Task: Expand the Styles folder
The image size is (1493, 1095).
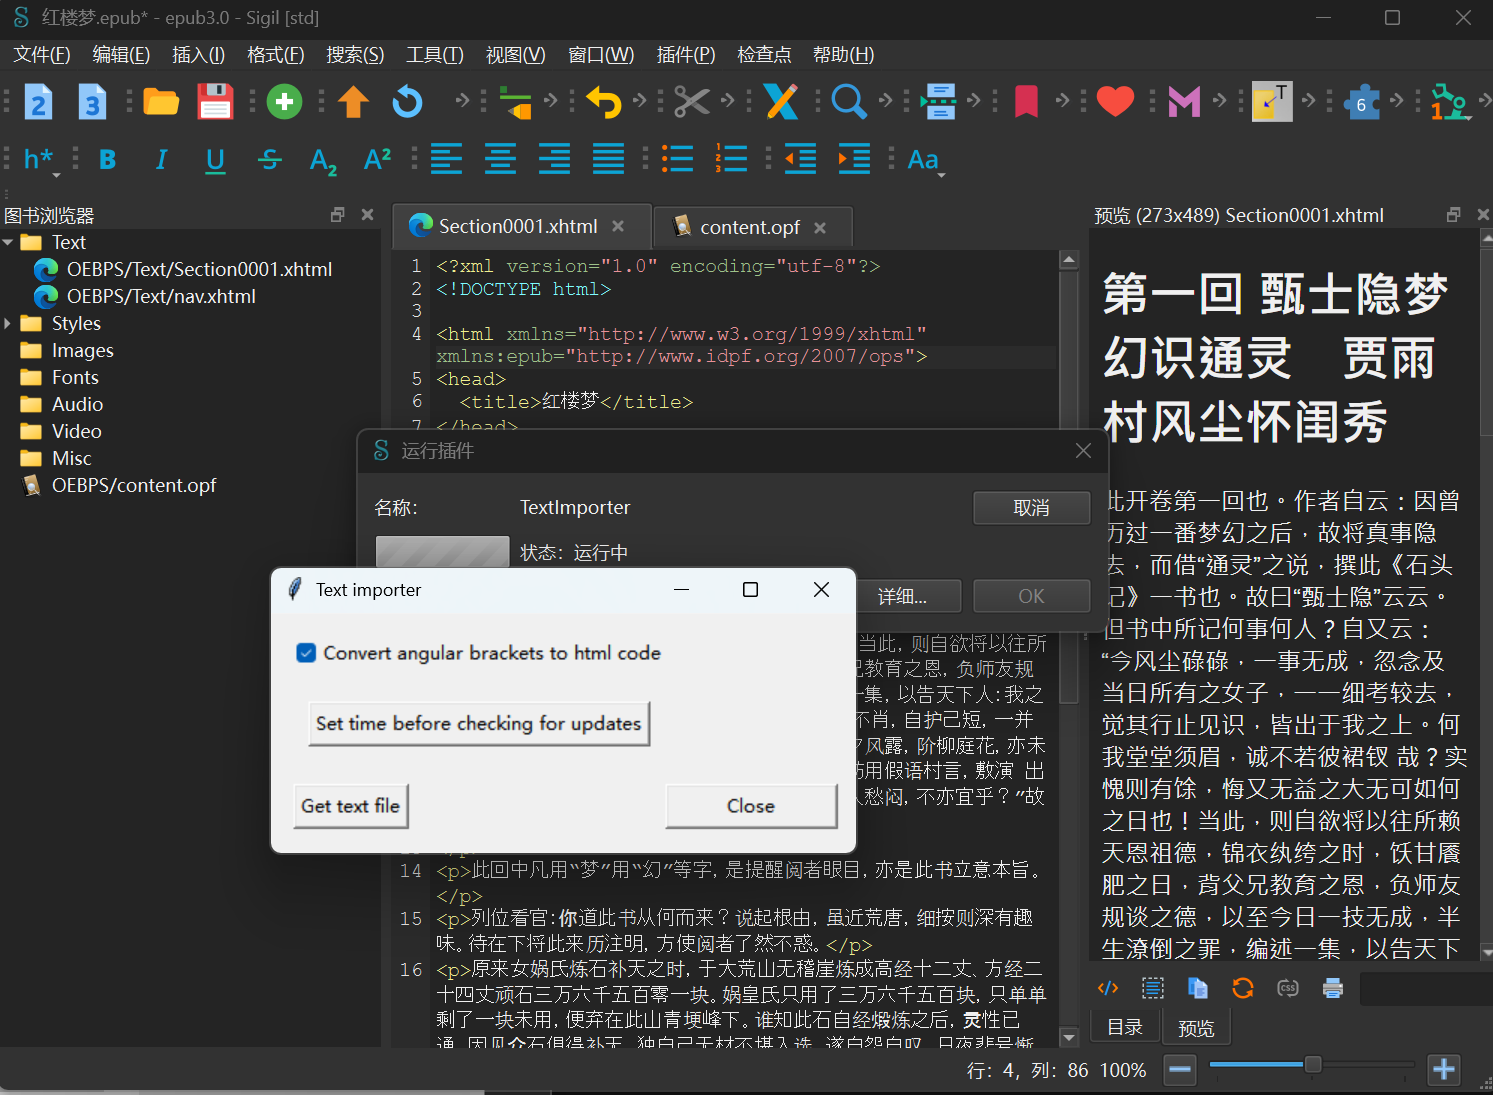Action: pos(8,323)
